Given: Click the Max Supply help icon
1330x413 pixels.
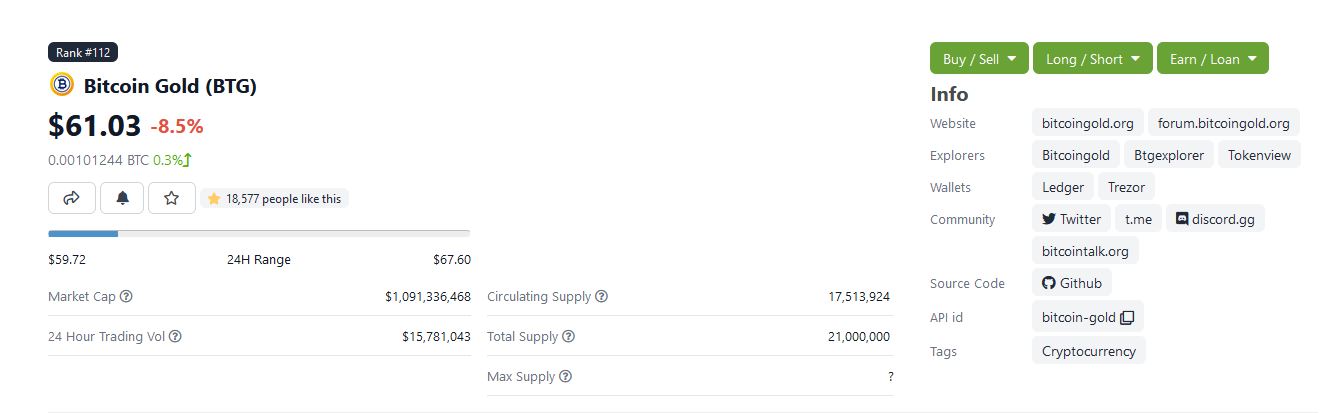Looking at the screenshot, I should tap(565, 377).
